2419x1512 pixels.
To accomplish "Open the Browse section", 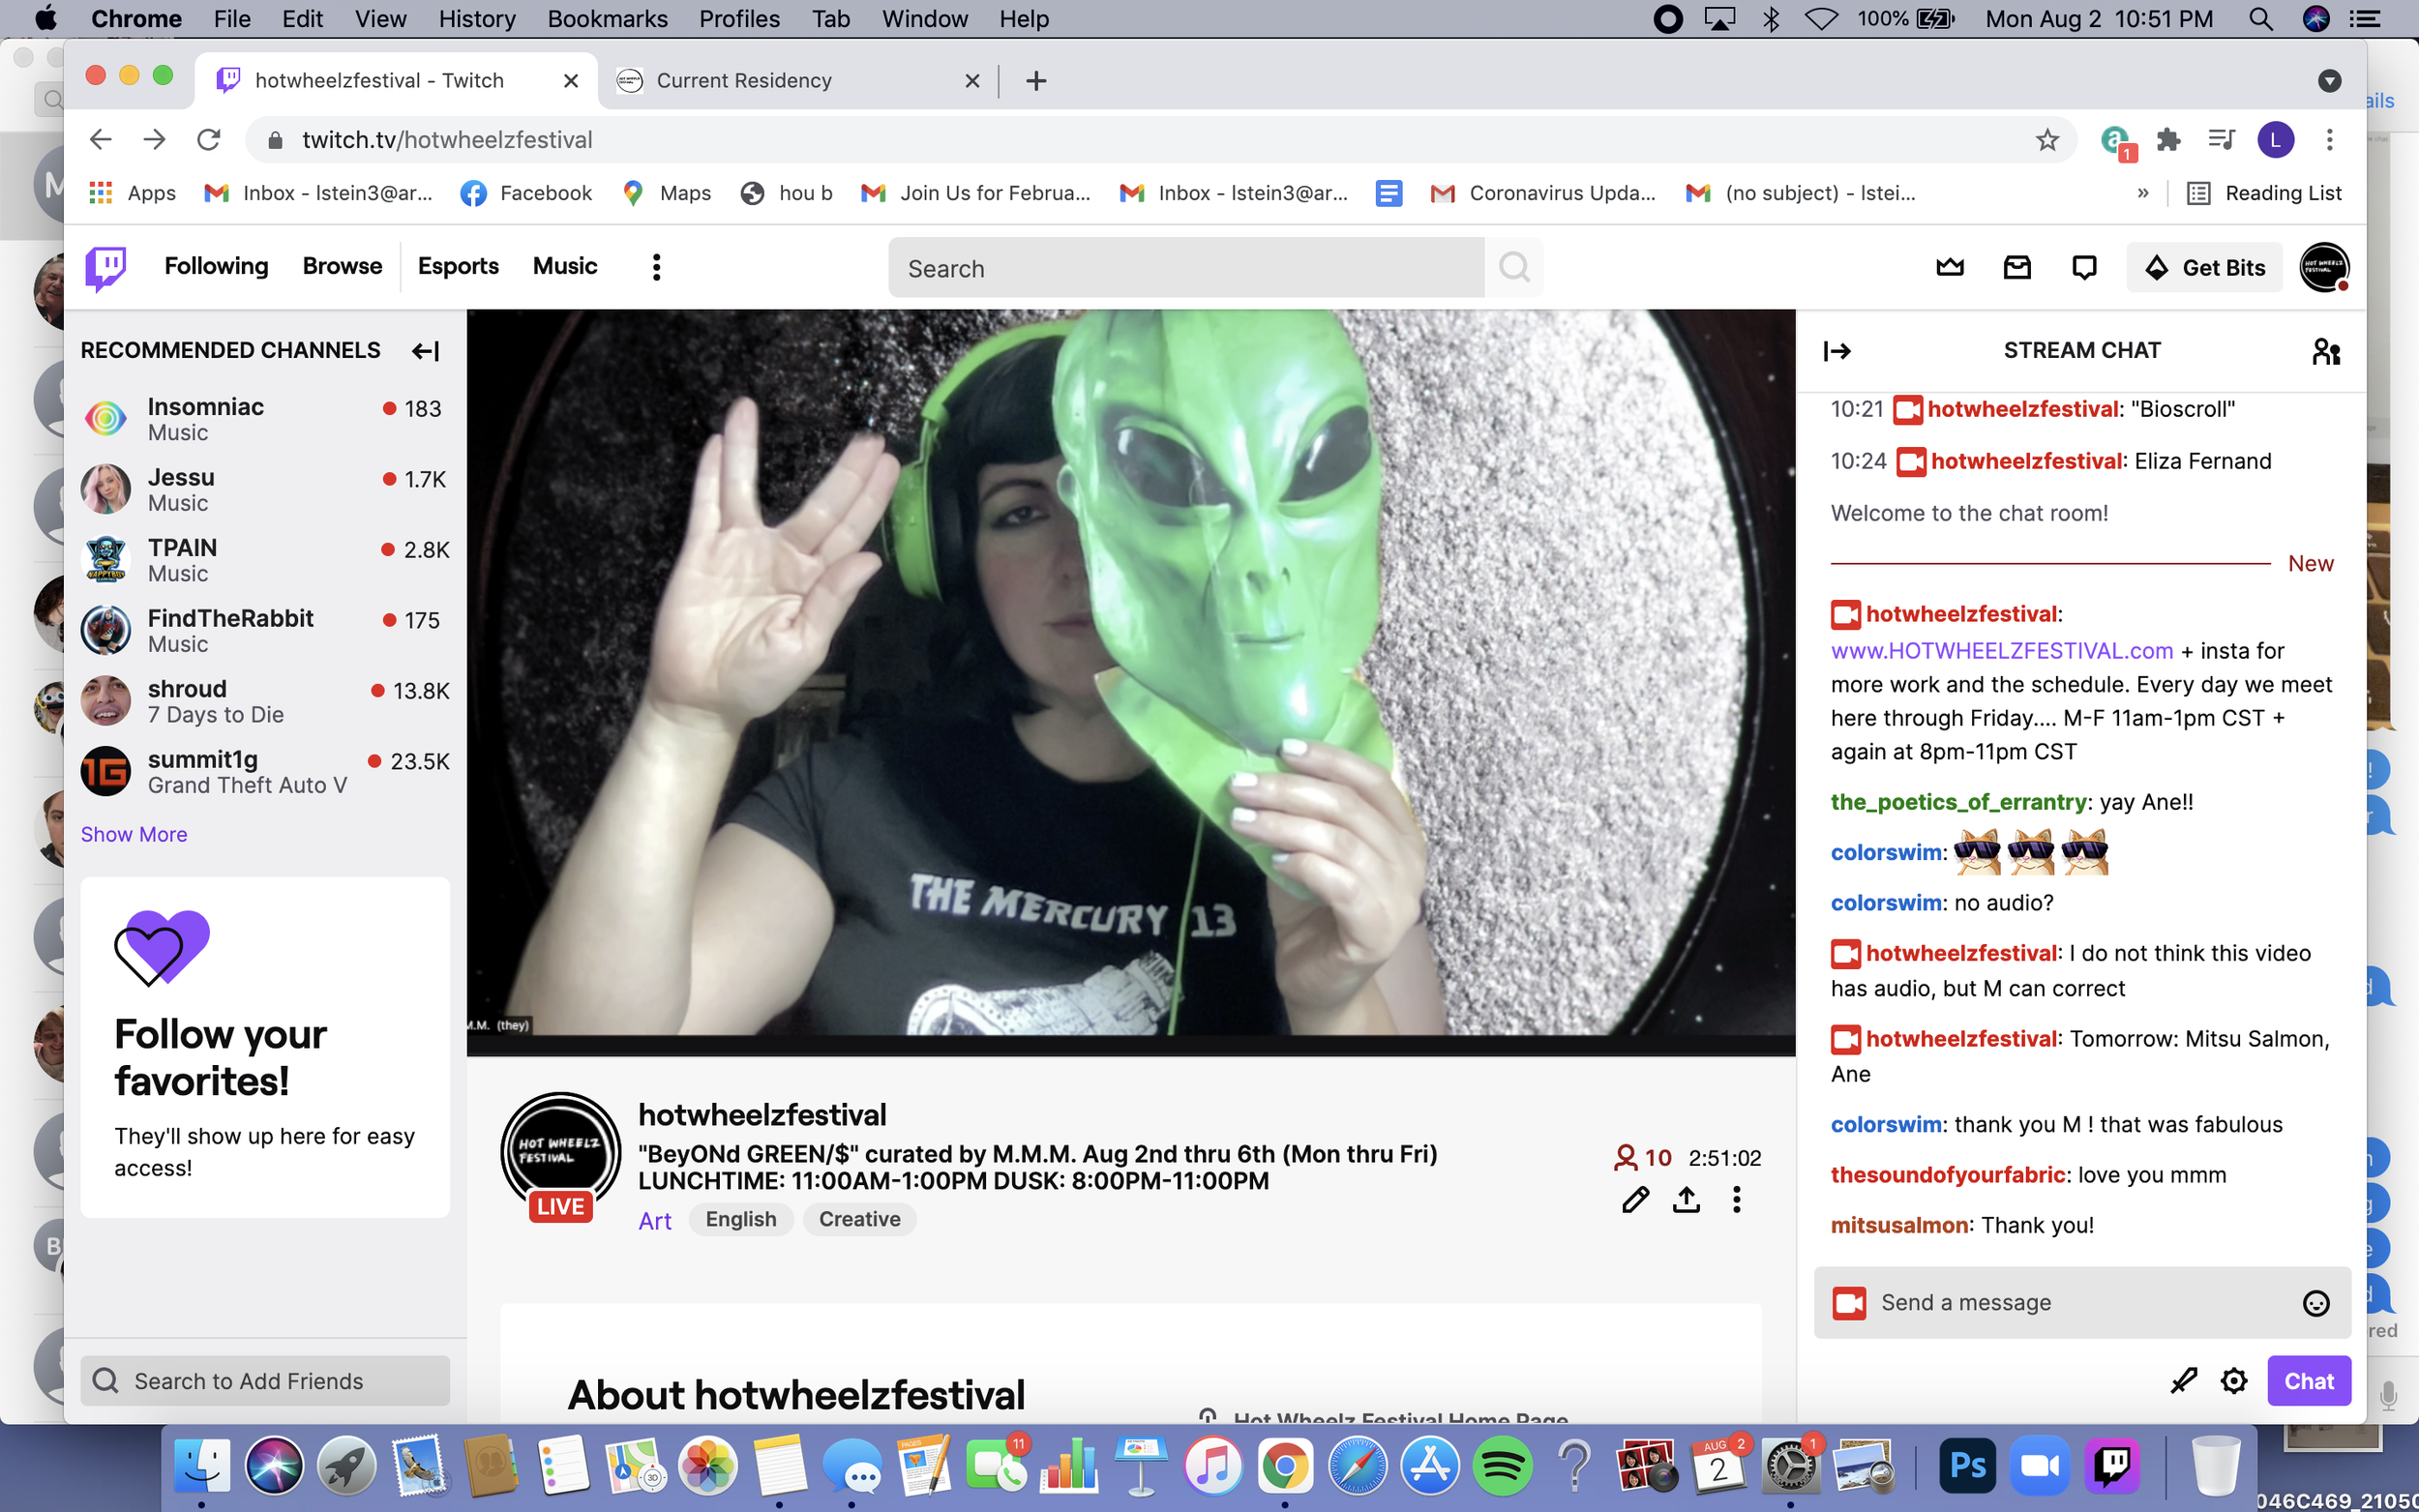I will [342, 266].
